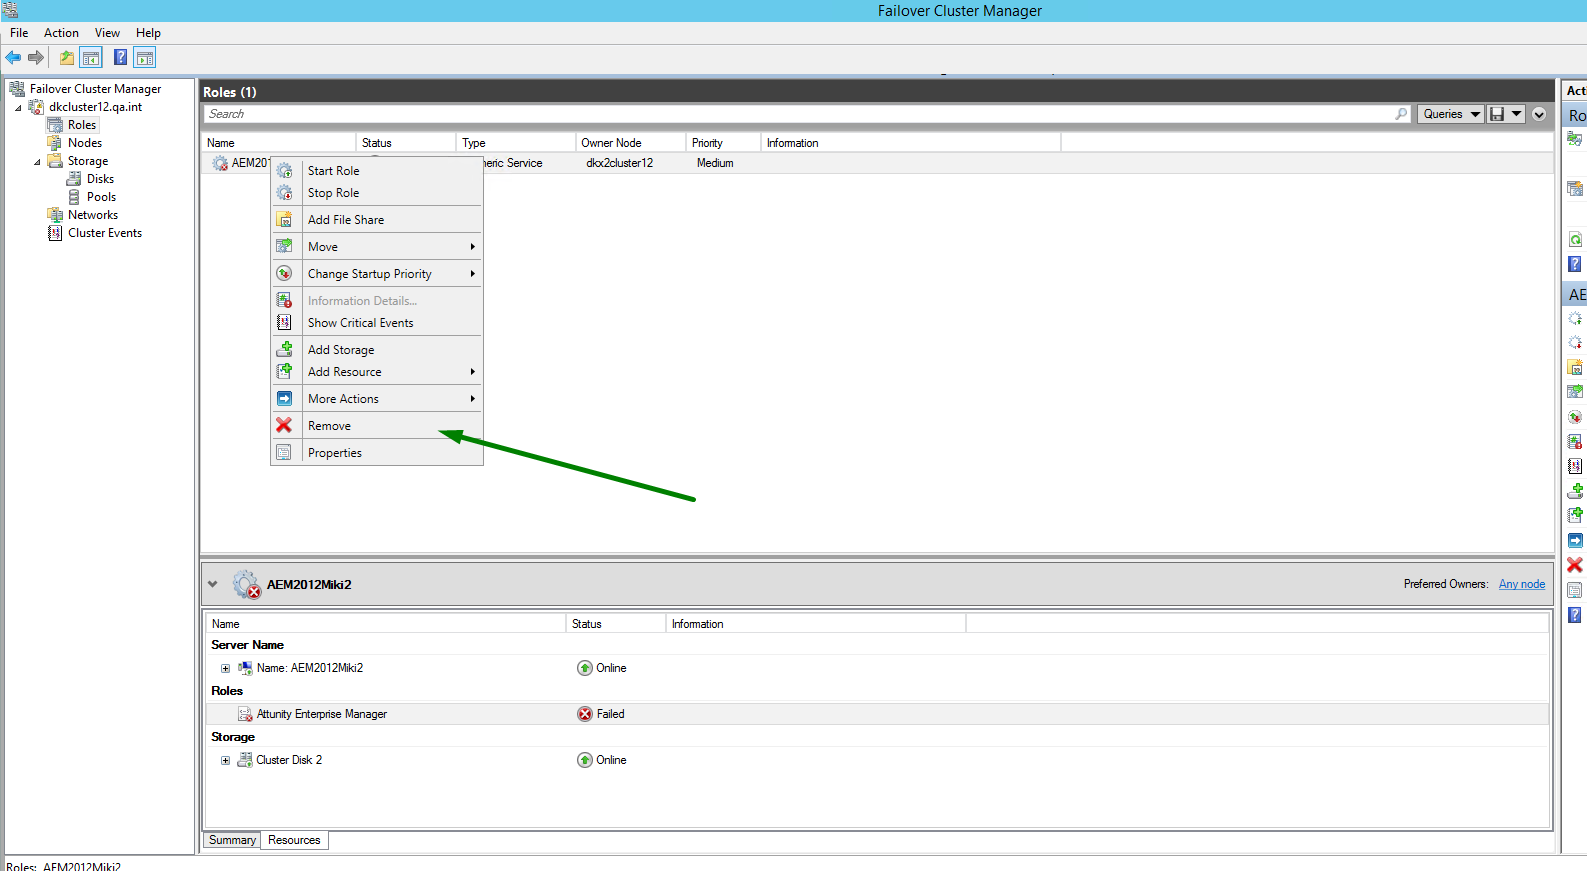This screenshot has width=1587, height=871.
Task: Select Nodes in the tree
Action: (x=85, y=143)
